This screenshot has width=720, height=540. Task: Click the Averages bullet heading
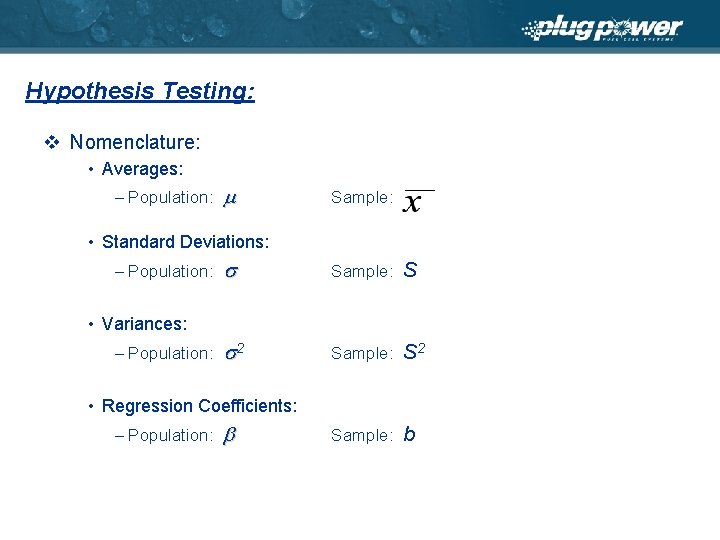[x=142, y=169]
